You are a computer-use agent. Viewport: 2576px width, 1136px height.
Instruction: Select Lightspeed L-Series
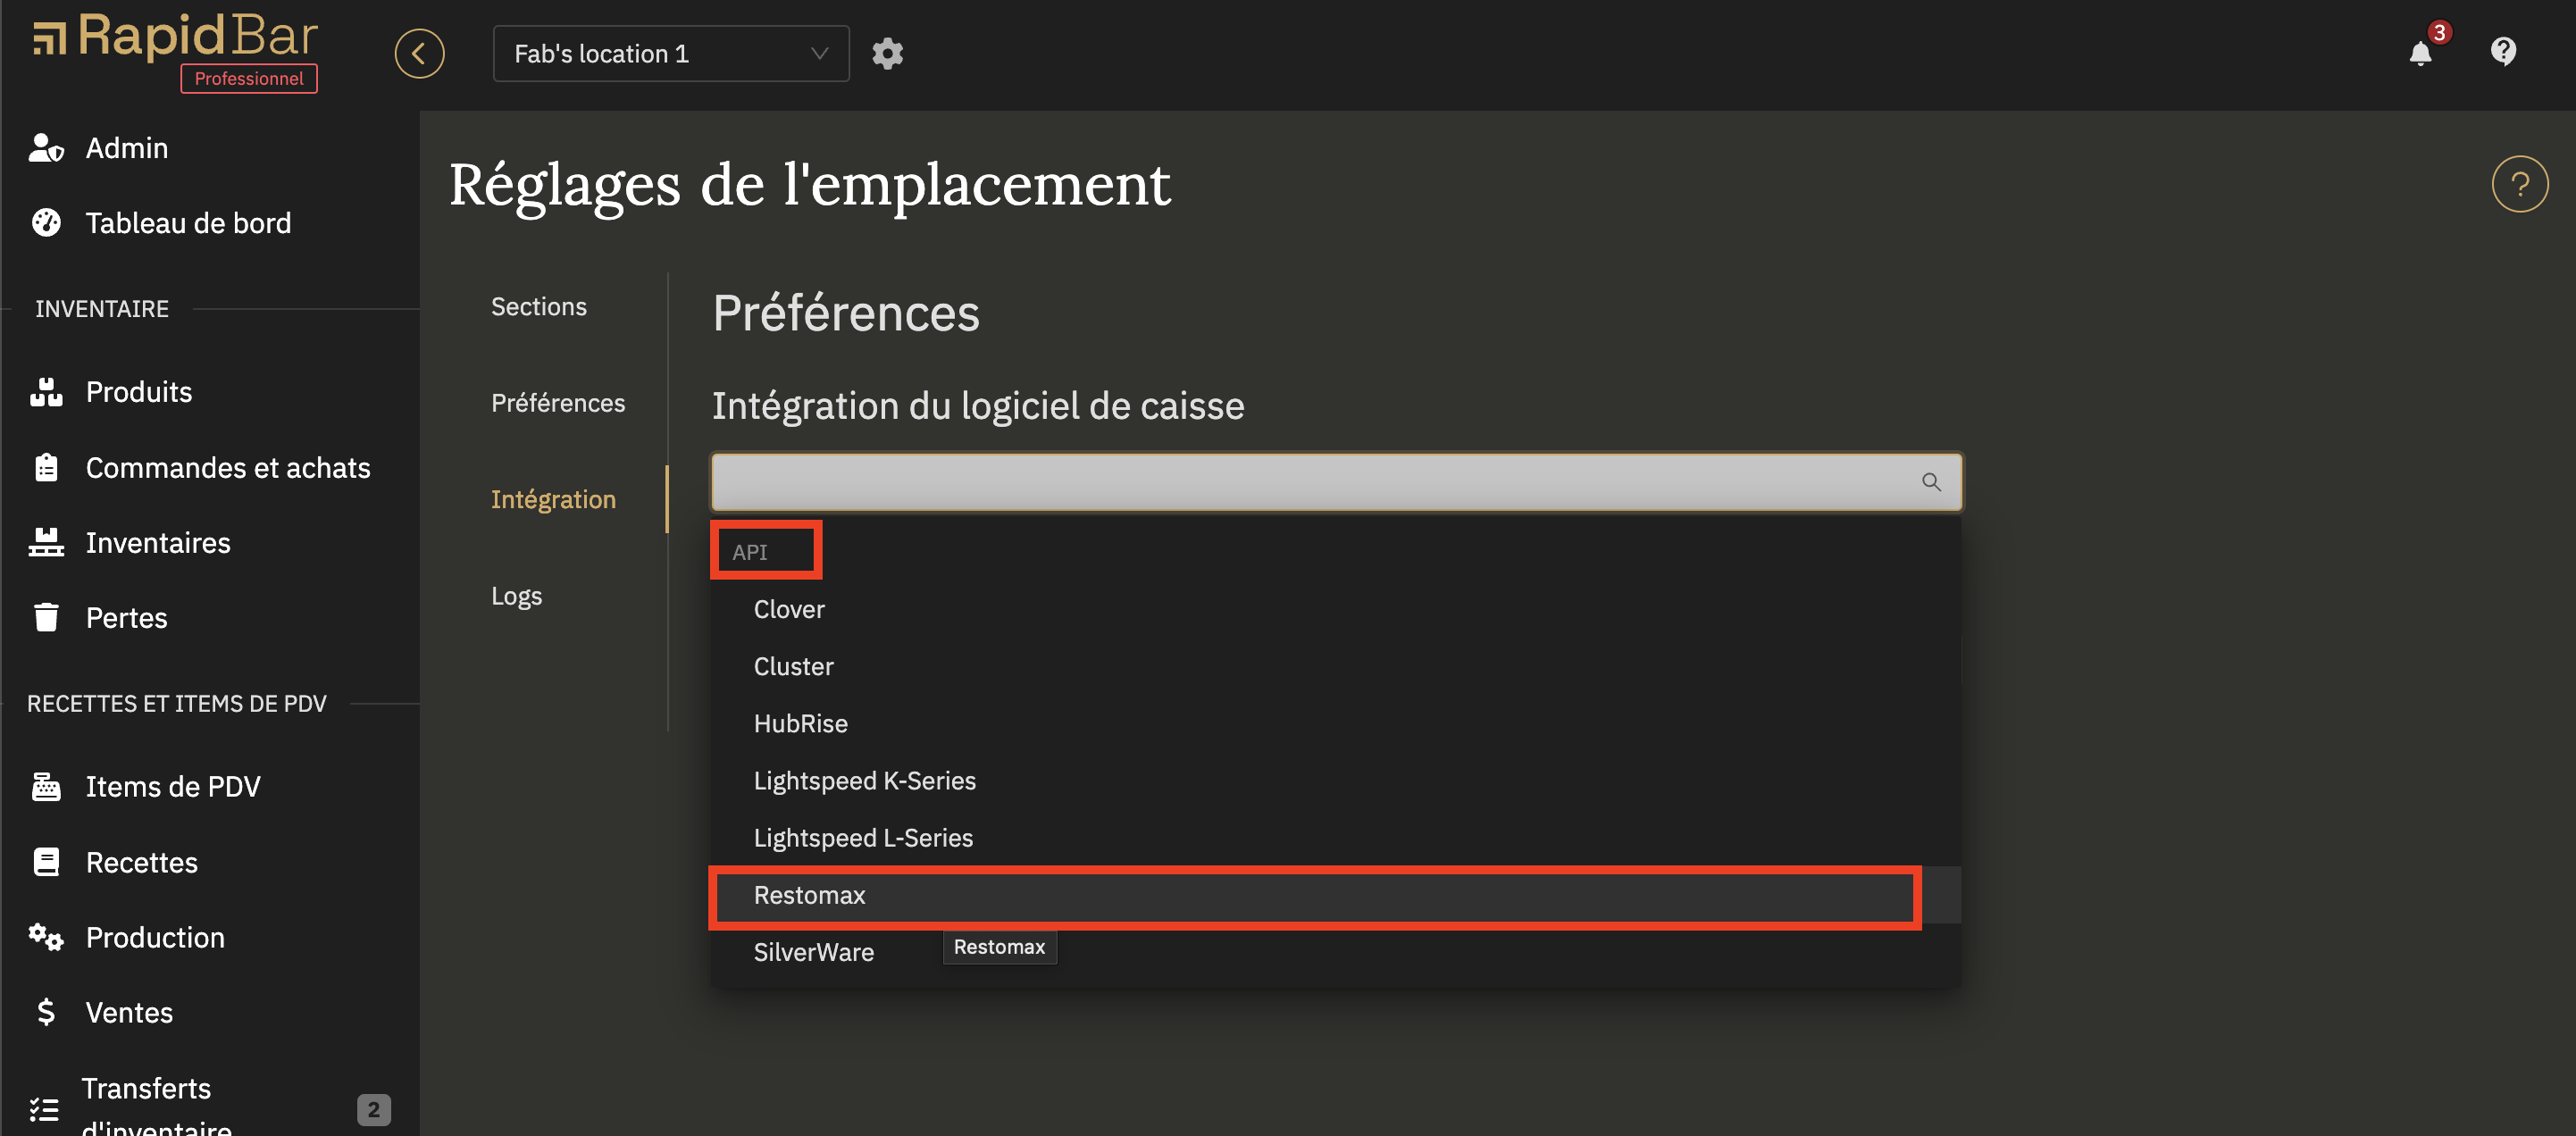point(1336,837)
